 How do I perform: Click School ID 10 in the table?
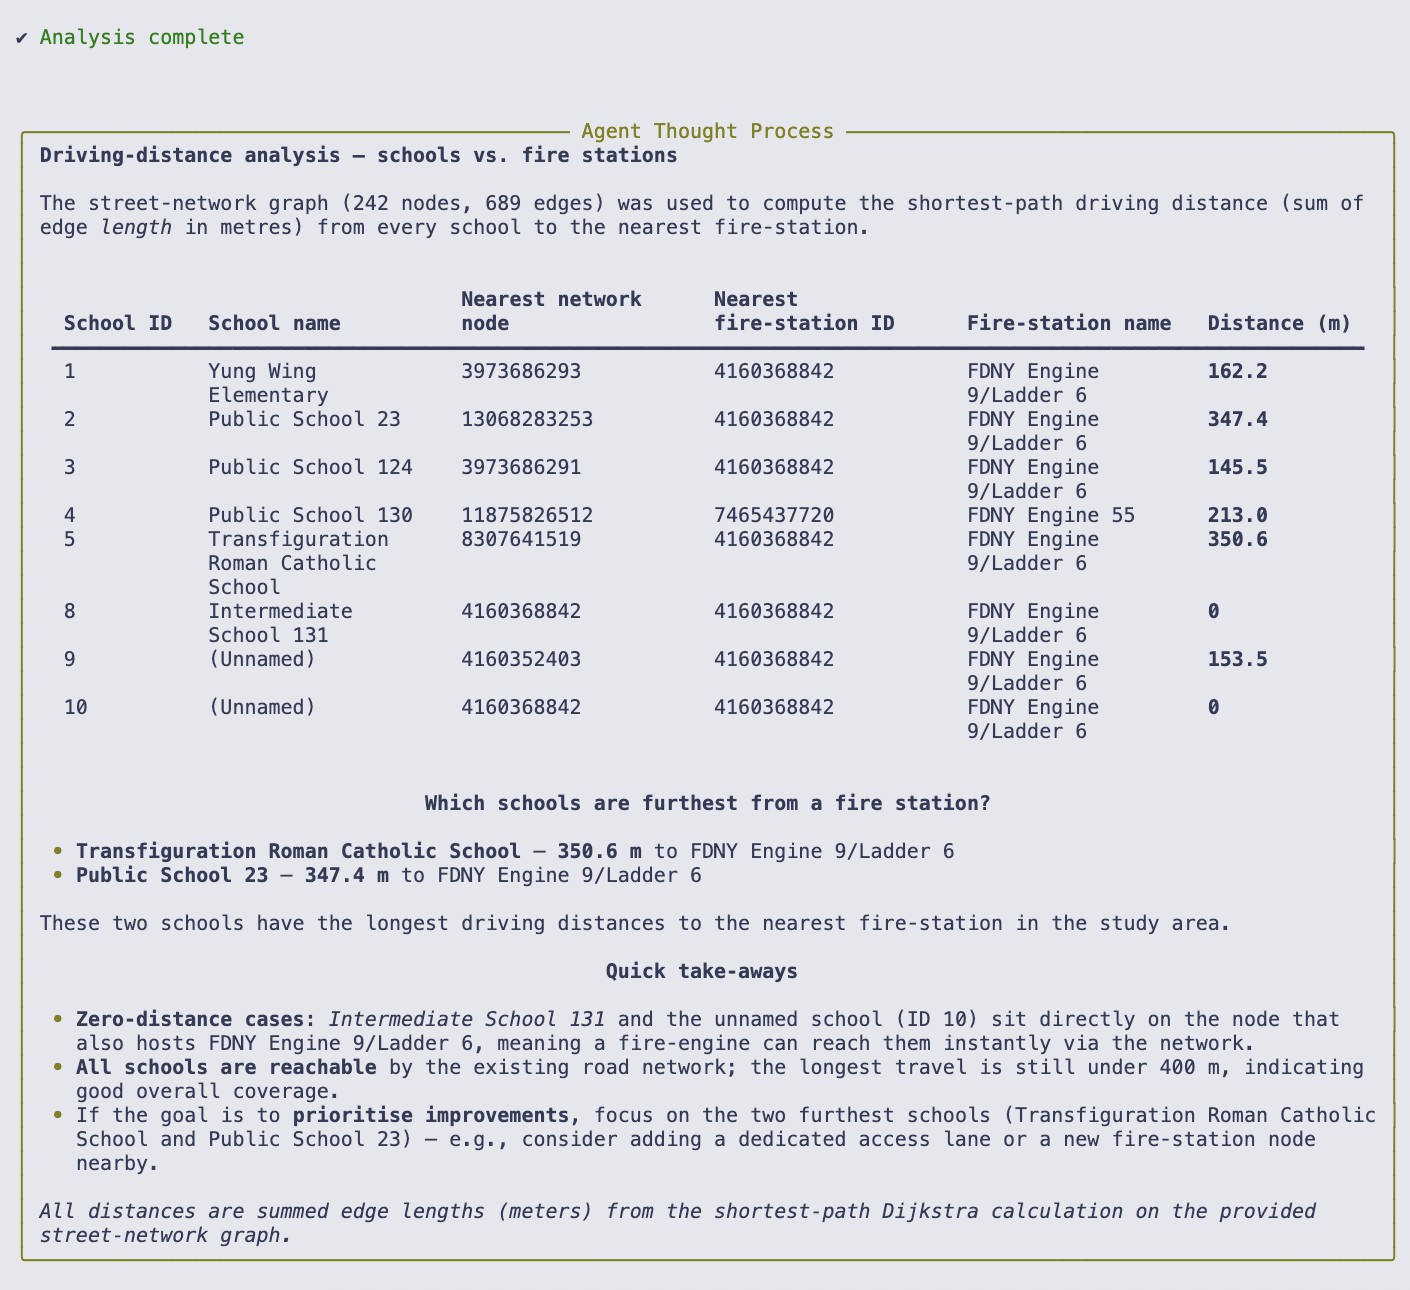tap(76, 707)
